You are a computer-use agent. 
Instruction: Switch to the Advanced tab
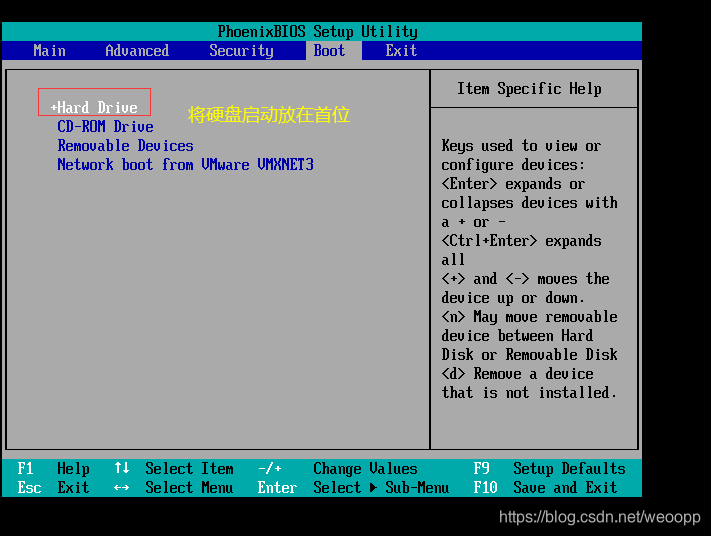tap(137, 50)
